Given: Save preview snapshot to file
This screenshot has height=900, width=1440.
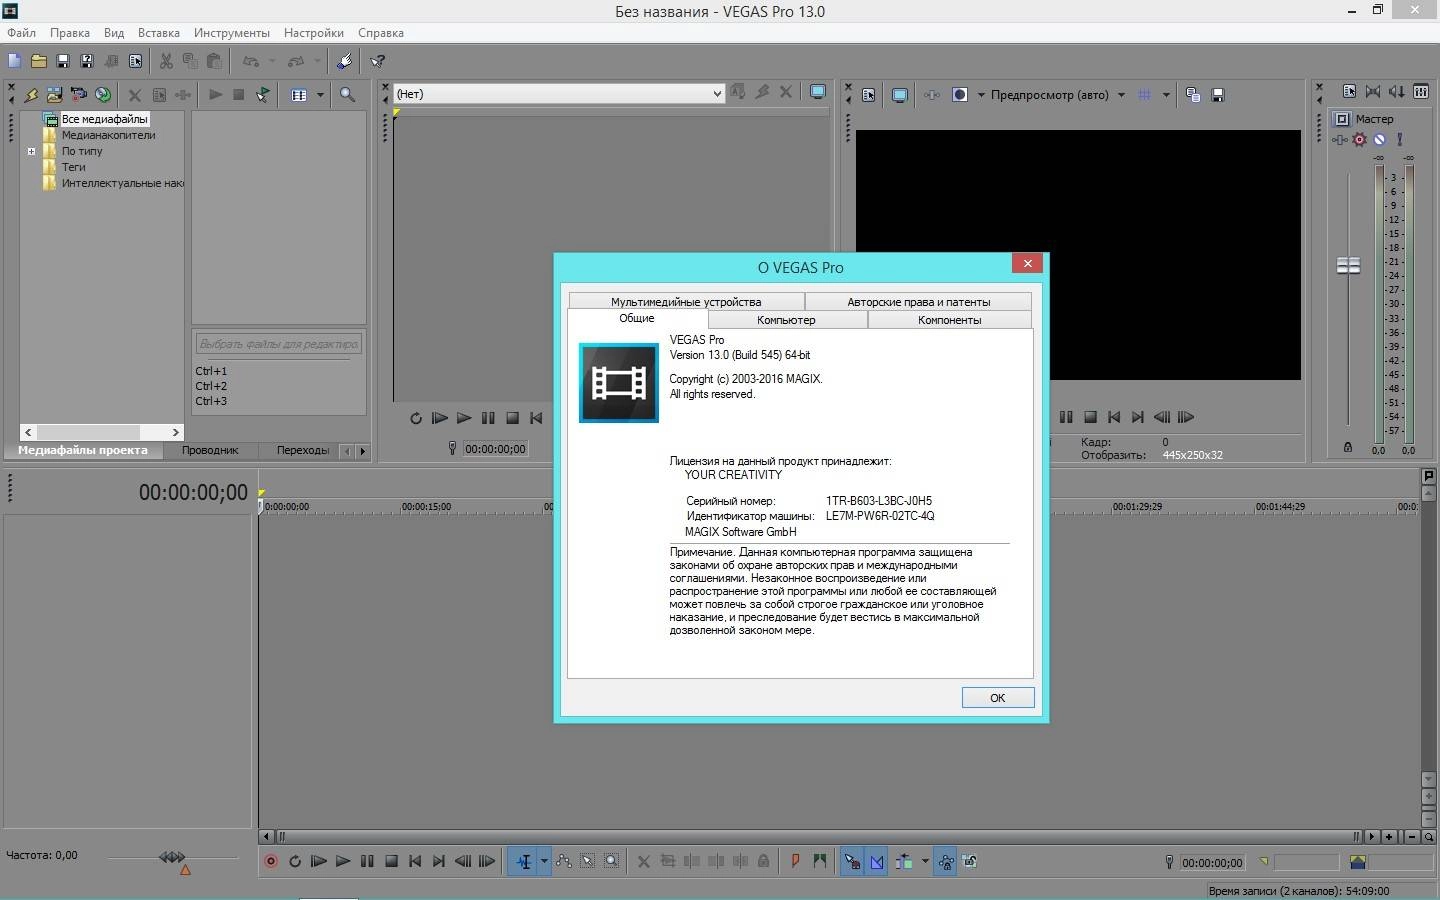Looking at the screenshot, I should pyautogui.click(x=1218, y=95).
